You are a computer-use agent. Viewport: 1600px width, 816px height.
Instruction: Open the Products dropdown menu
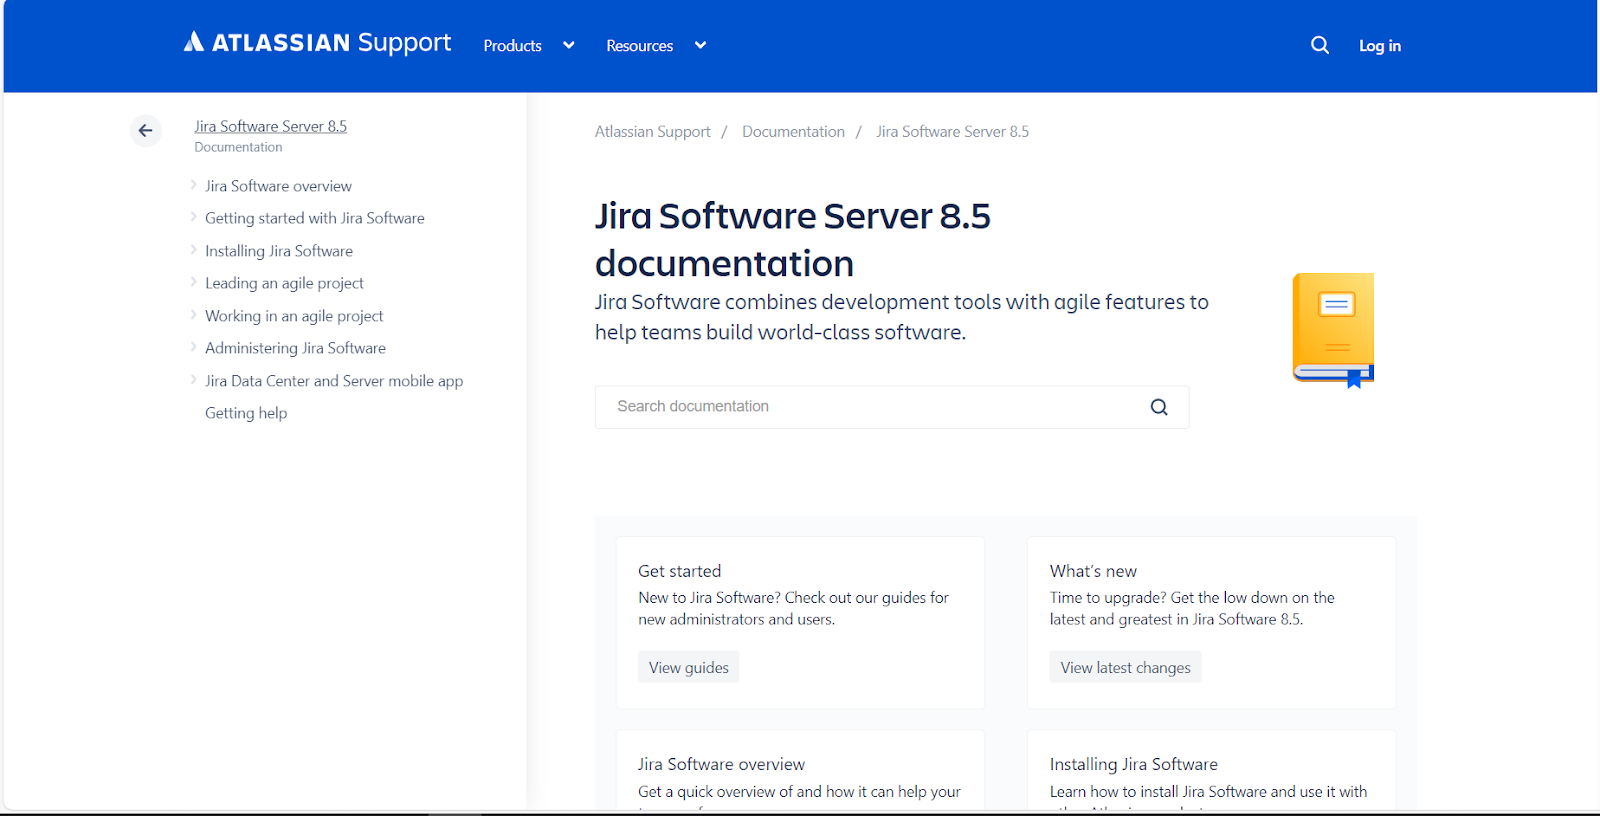(529, 45)
